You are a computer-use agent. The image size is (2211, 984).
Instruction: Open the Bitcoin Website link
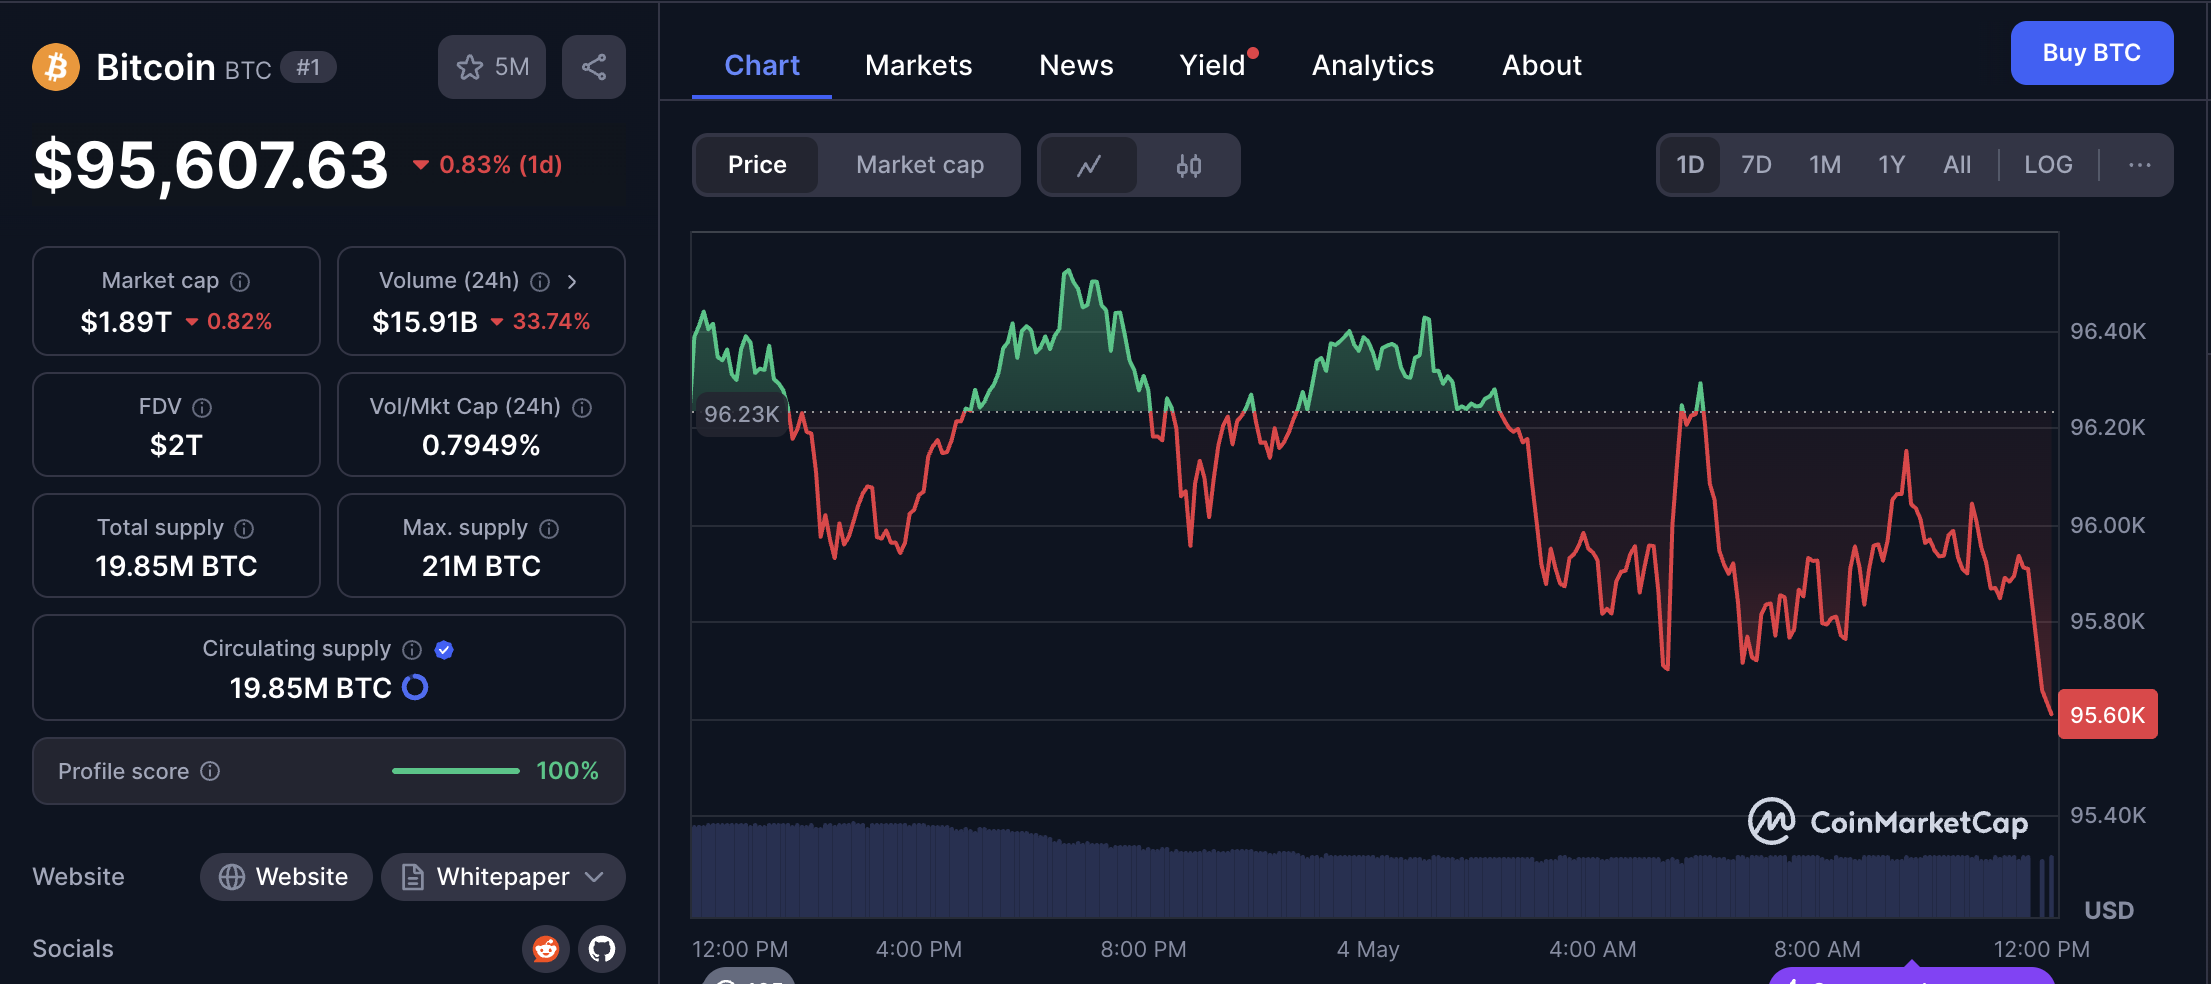(286, 877)
